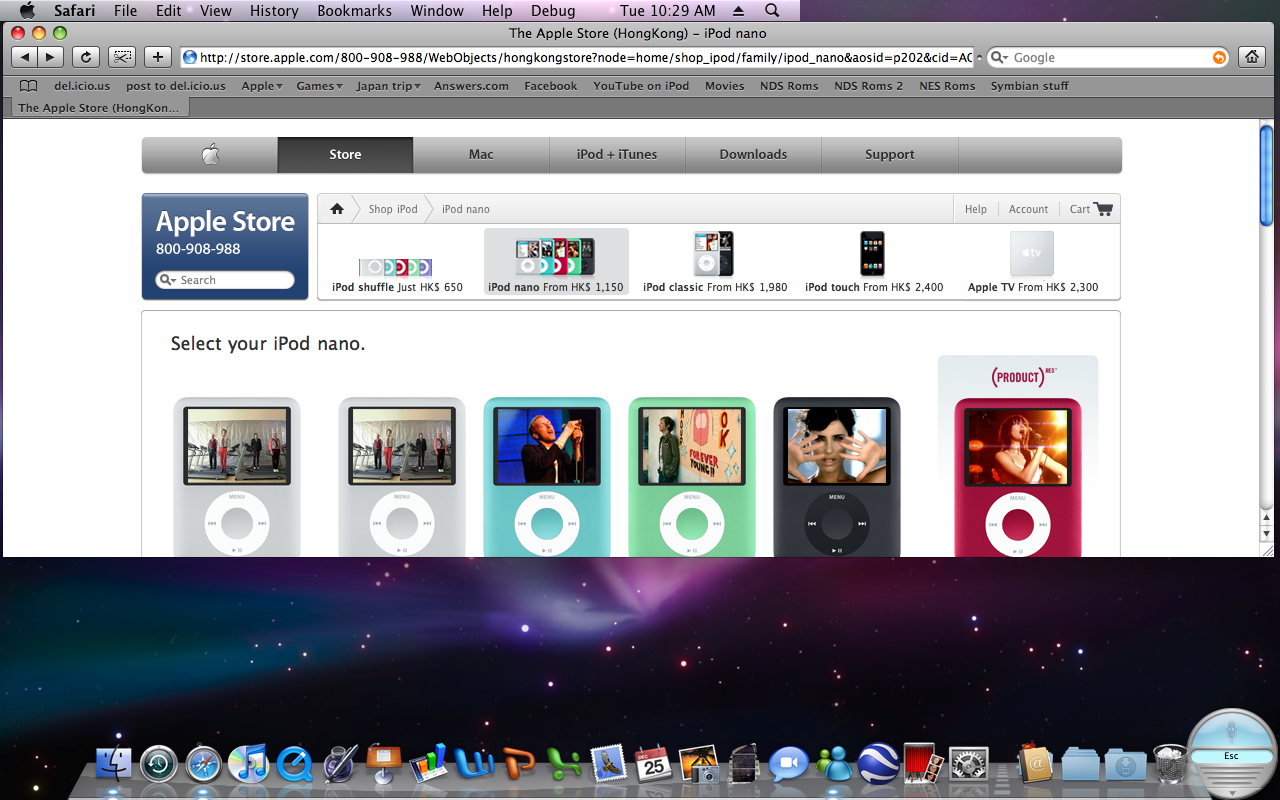Go forward with the Safari forward arrow
This screenshot has height=800, width=1280.
[x=50, y=57]
